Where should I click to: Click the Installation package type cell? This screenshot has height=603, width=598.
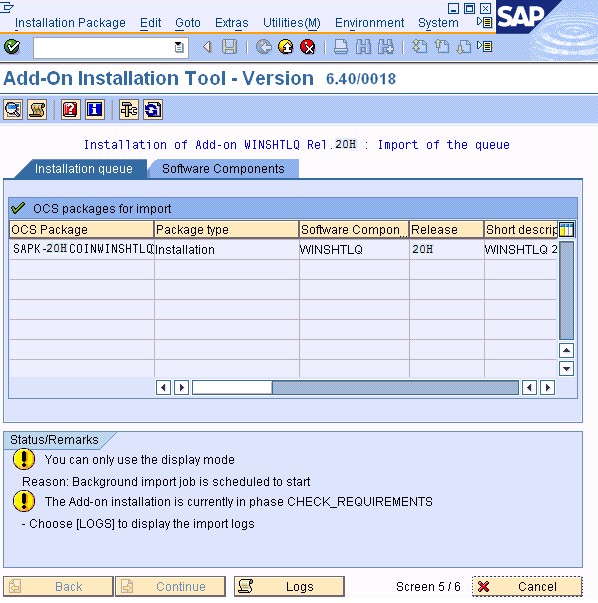click(x=227, y=249)
